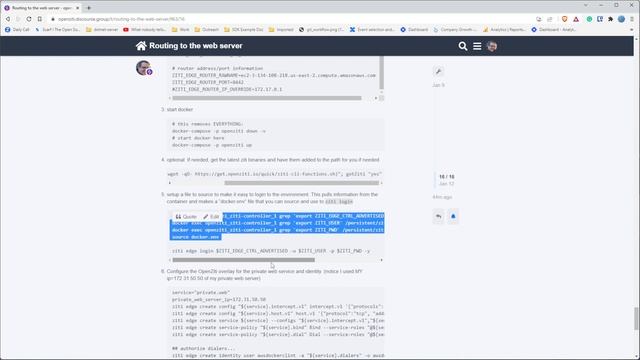Click the browser address bar URL
This screenshot has height=360, width=640.
pos(121,19)
